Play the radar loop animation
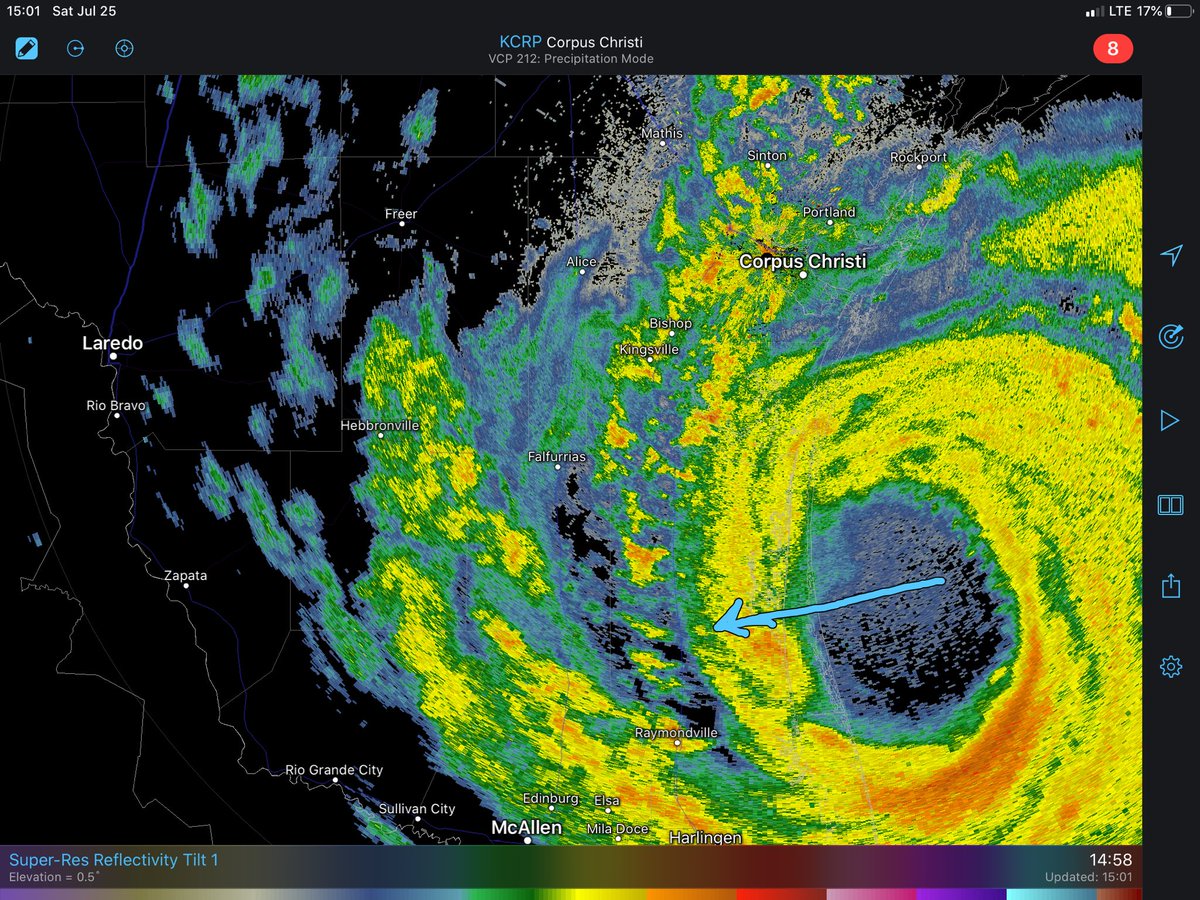The width and height of the screenshot is (1200, 900). tap(1170, 421)
